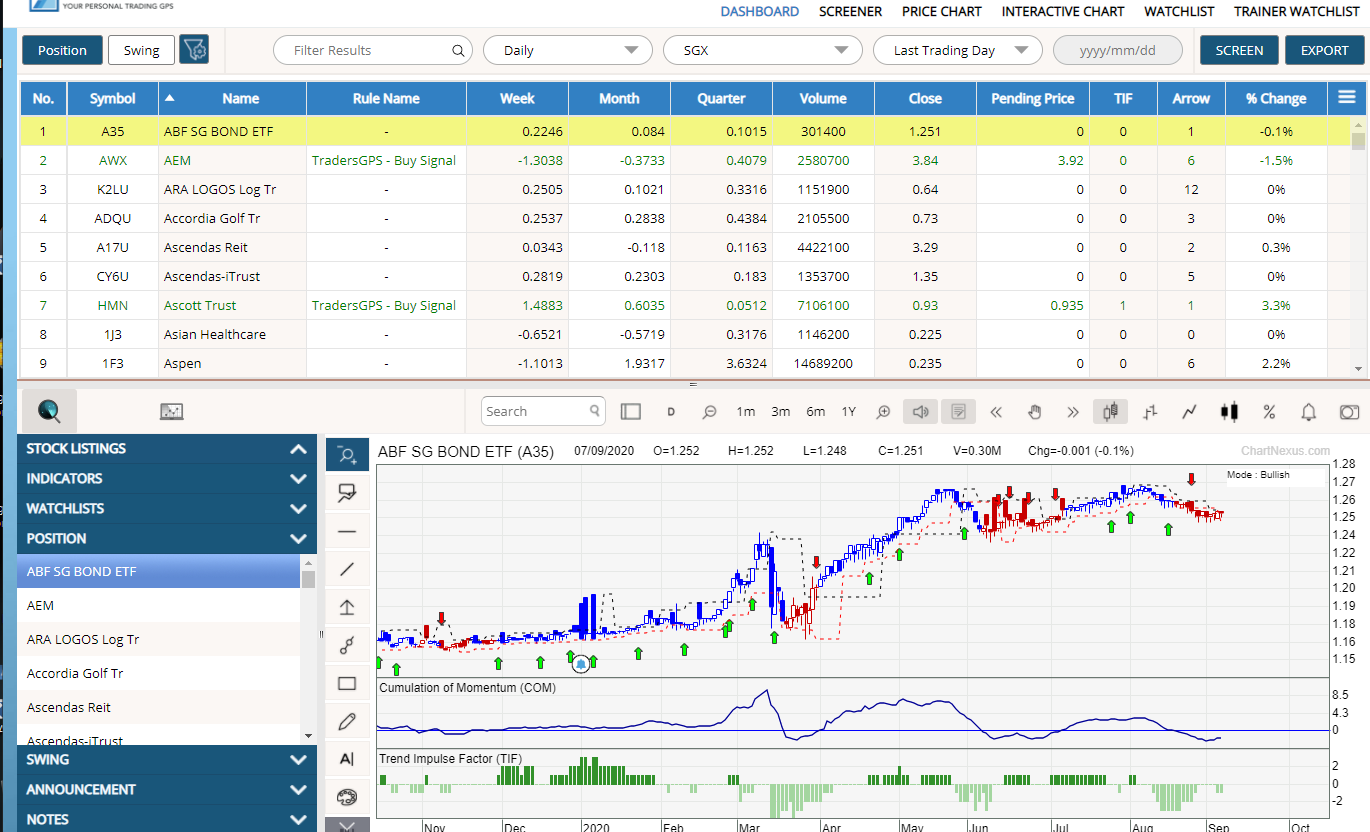
Task: Select the trend line drawing tool
Action: [347, 569]
